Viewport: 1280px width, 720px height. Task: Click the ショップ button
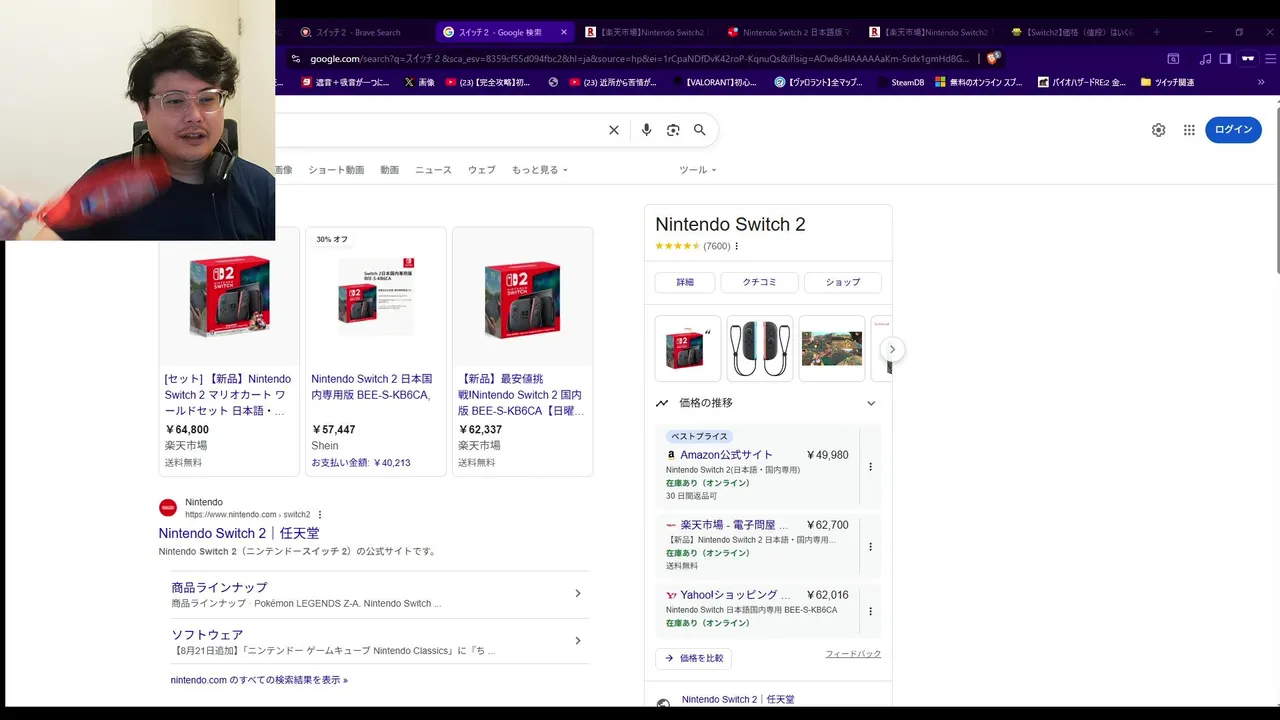pyautogui.click(x=843, y=282)
